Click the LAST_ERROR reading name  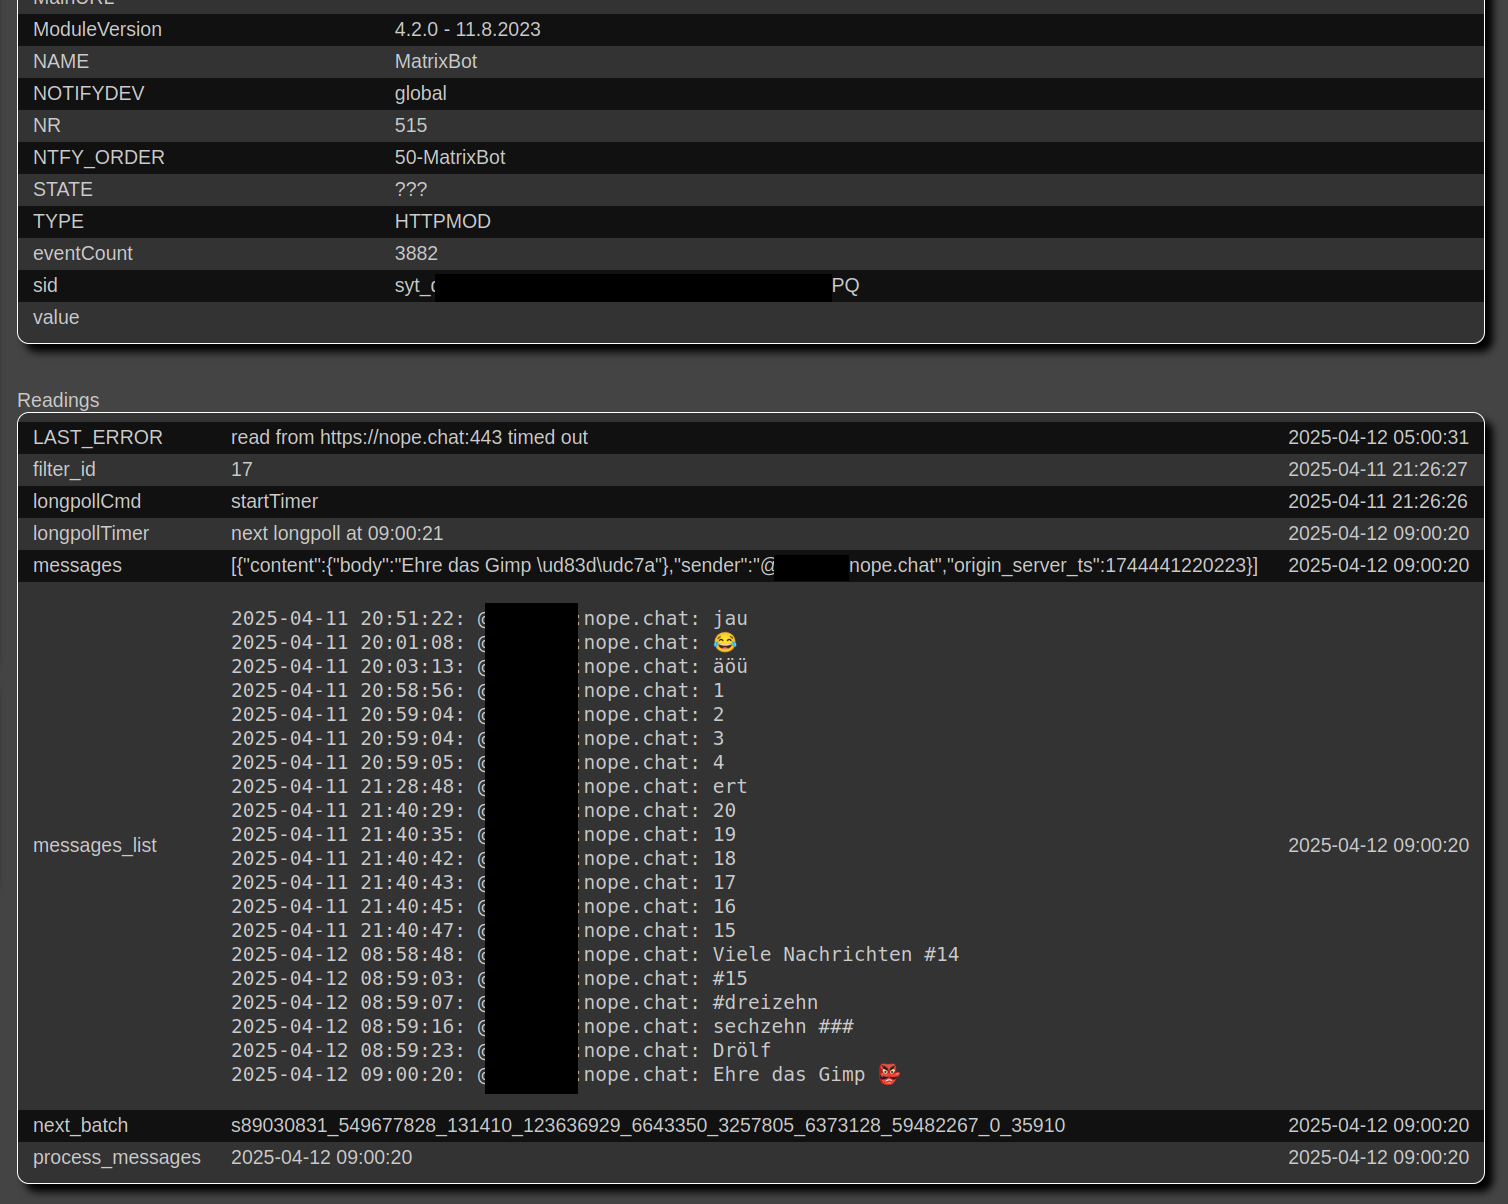[x=97, y=437]
